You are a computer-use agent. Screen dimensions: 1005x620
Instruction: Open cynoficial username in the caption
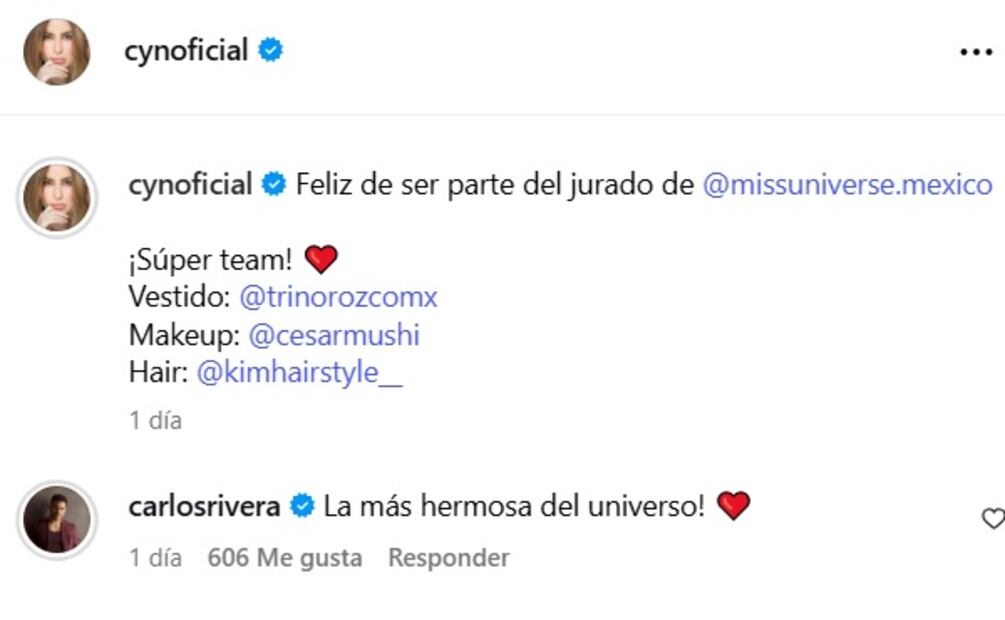(190, 185)
